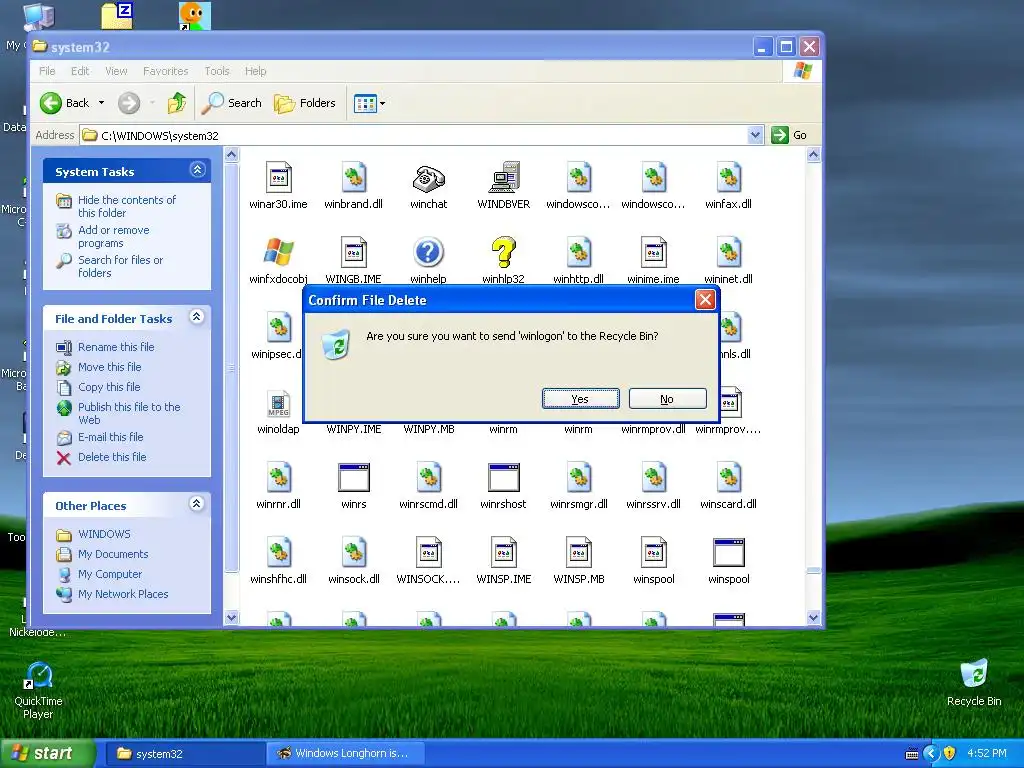Open Recycle Bin on the desktop

(x=974, y=683)
